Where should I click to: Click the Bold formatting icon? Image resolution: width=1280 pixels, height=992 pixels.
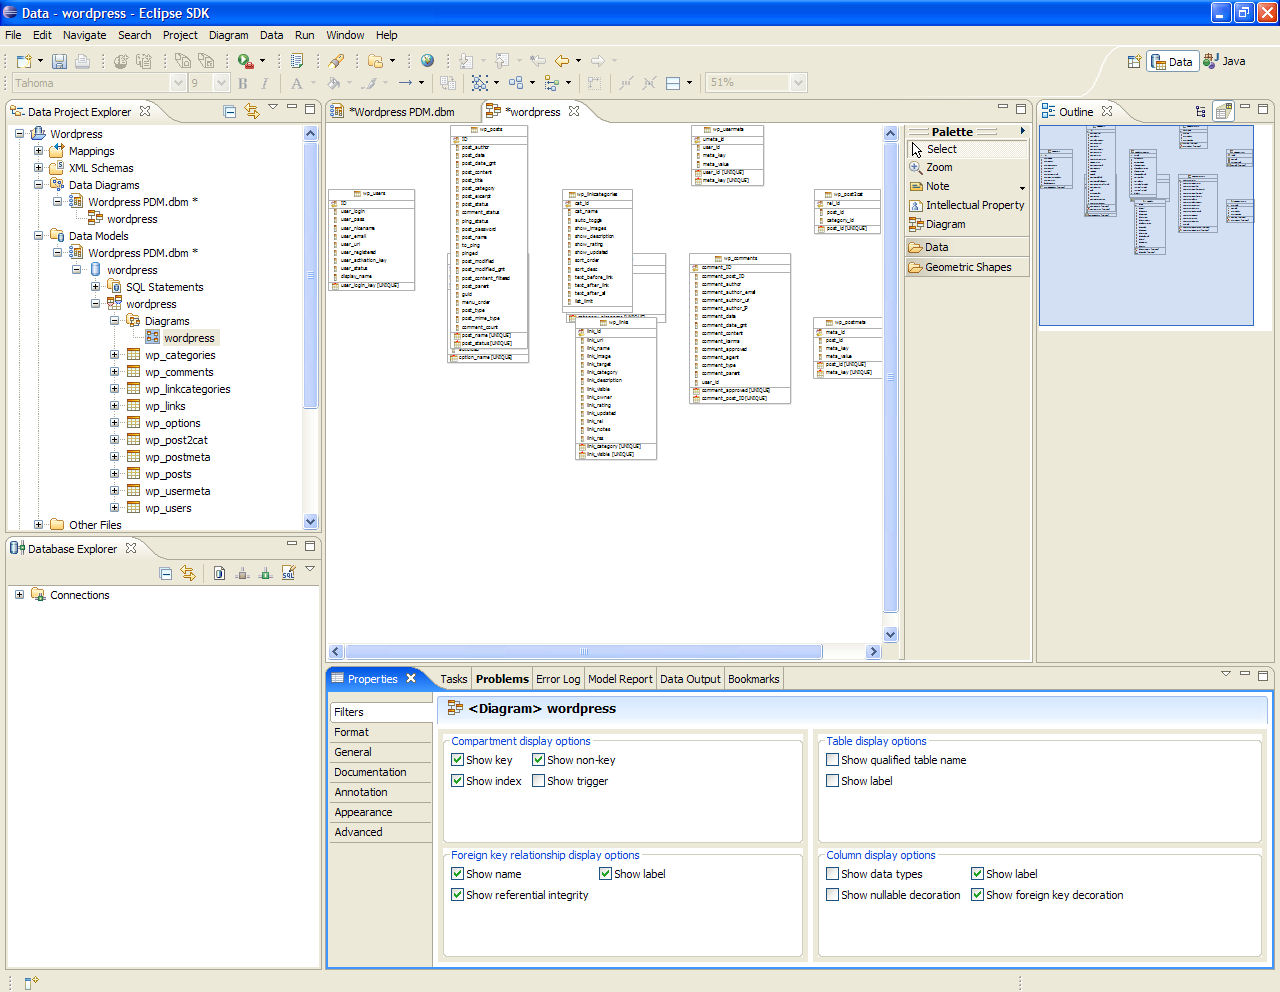[242, 83]
